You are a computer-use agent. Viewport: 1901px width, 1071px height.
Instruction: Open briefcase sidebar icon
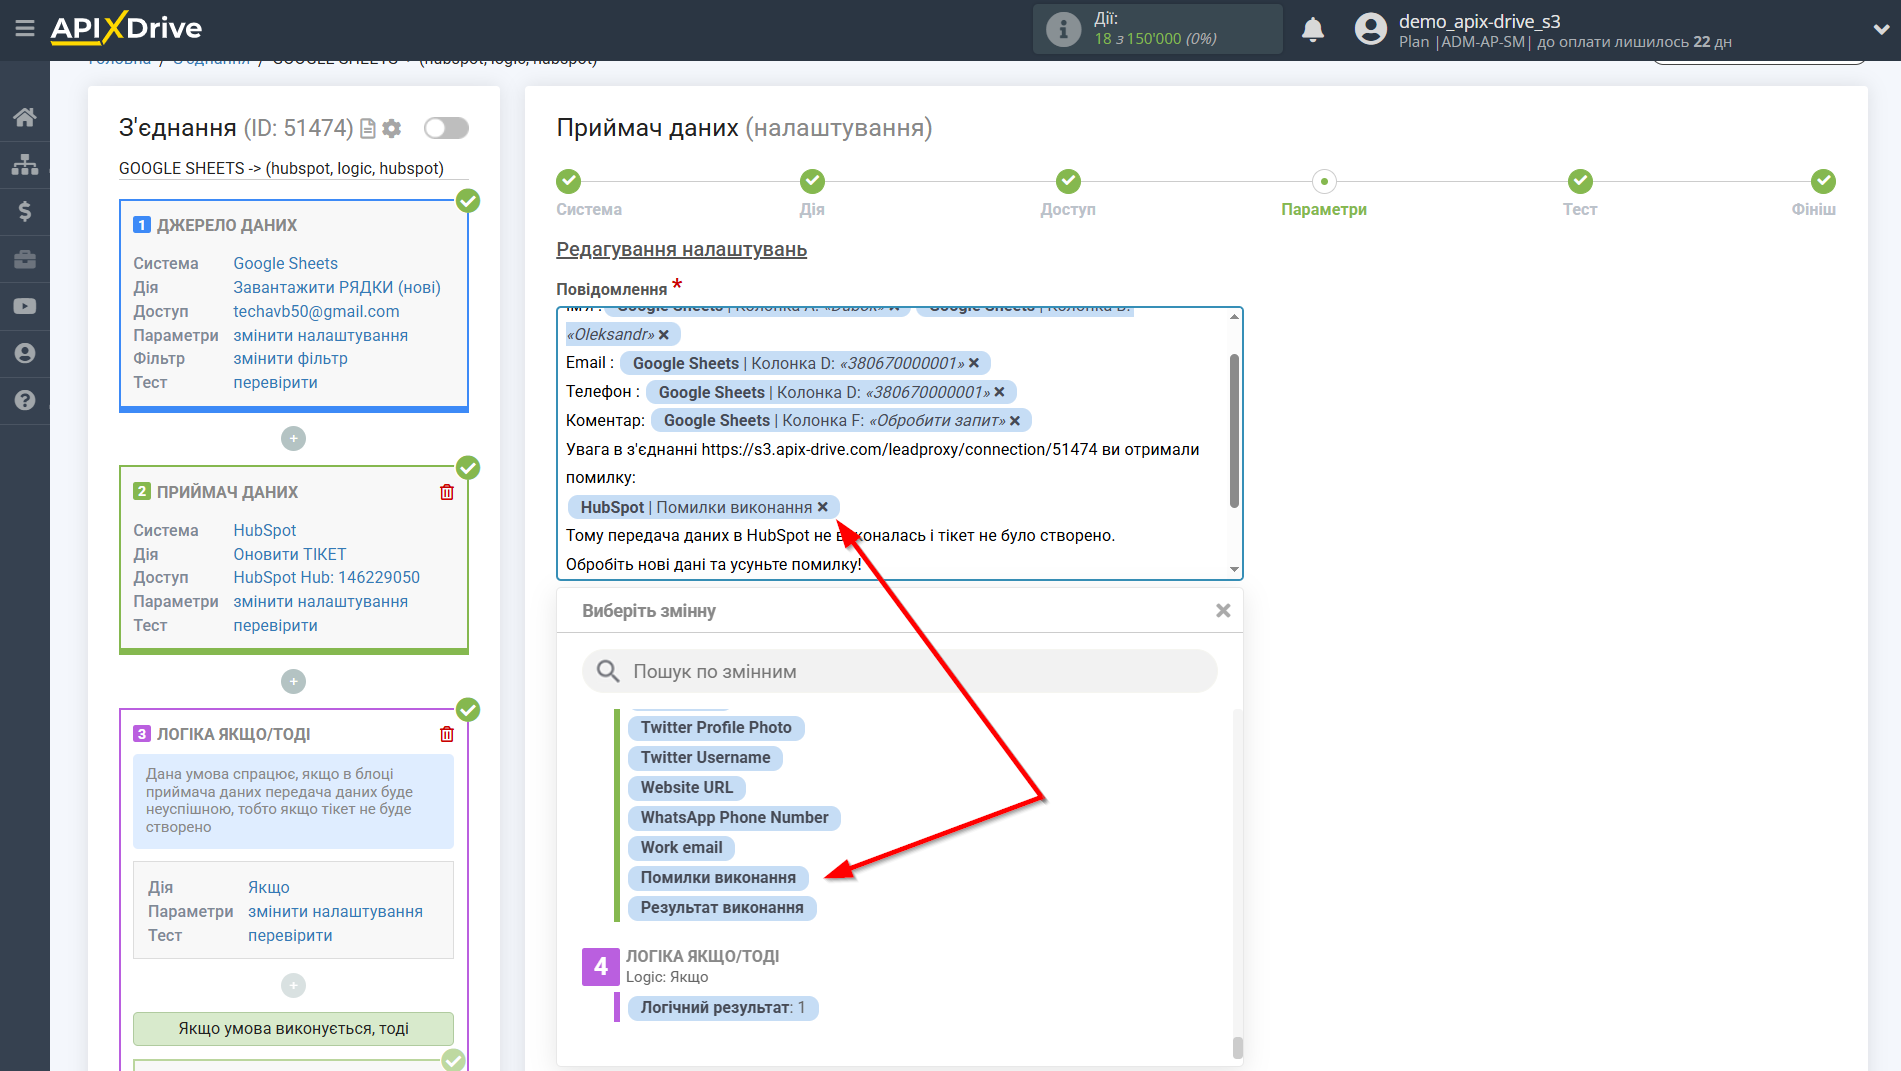[25, 259]
